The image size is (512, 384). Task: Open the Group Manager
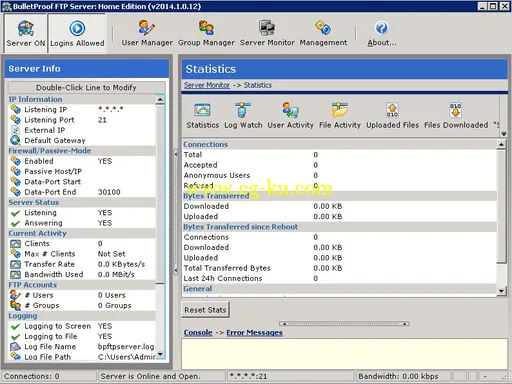(x=206, y=33)
